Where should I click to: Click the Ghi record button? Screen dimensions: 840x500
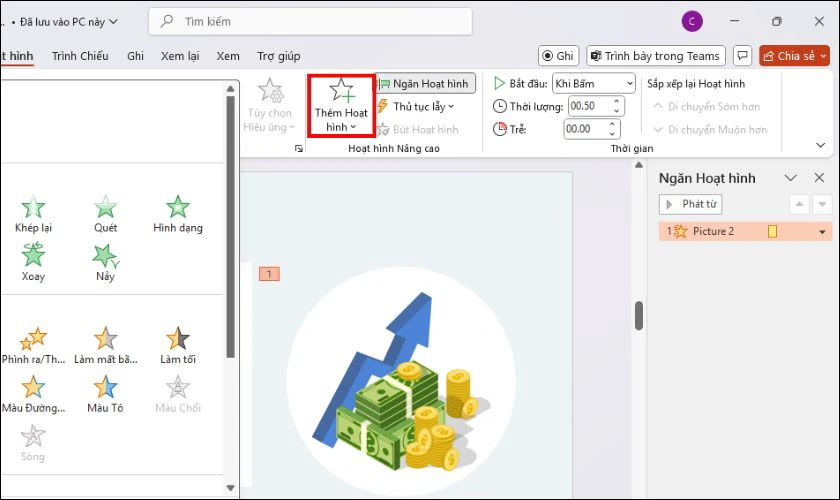(x=558, y=56)
